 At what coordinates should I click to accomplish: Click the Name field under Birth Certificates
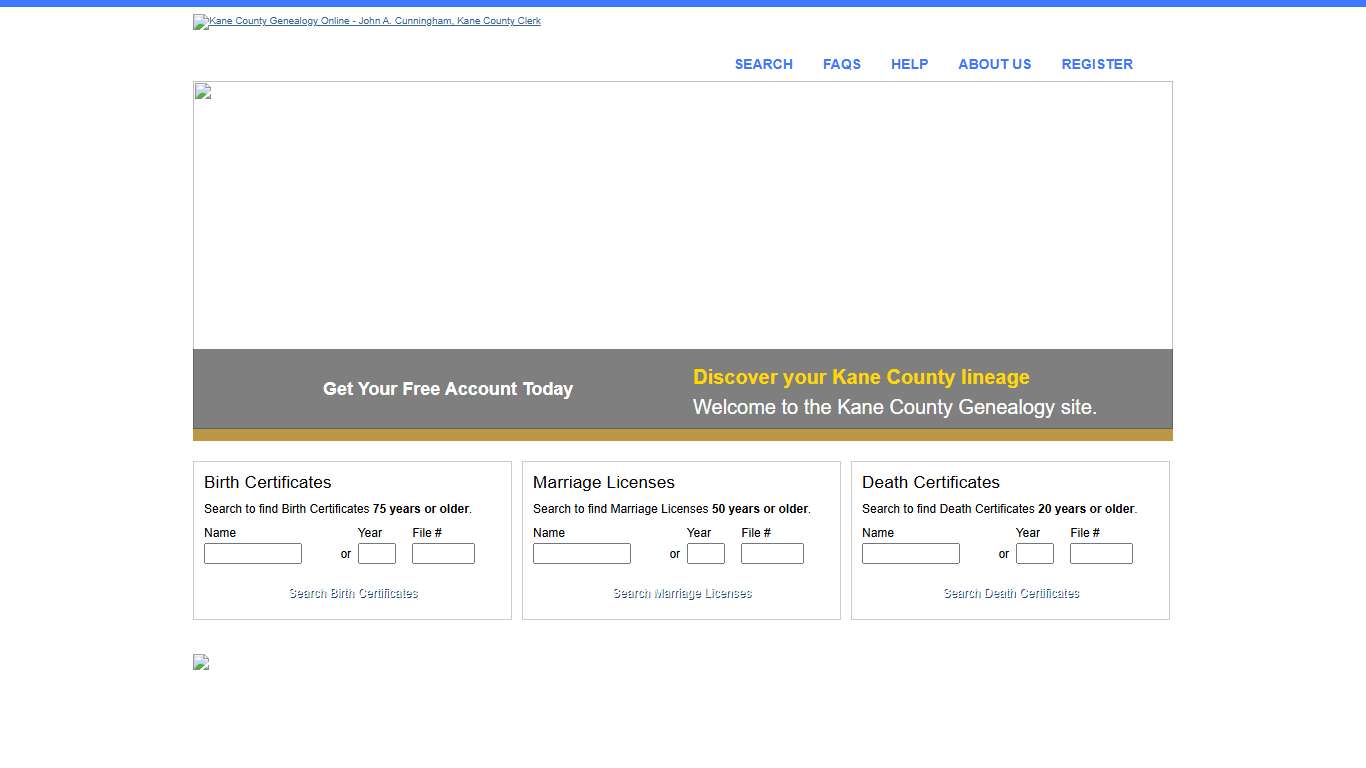click(252, 553)
